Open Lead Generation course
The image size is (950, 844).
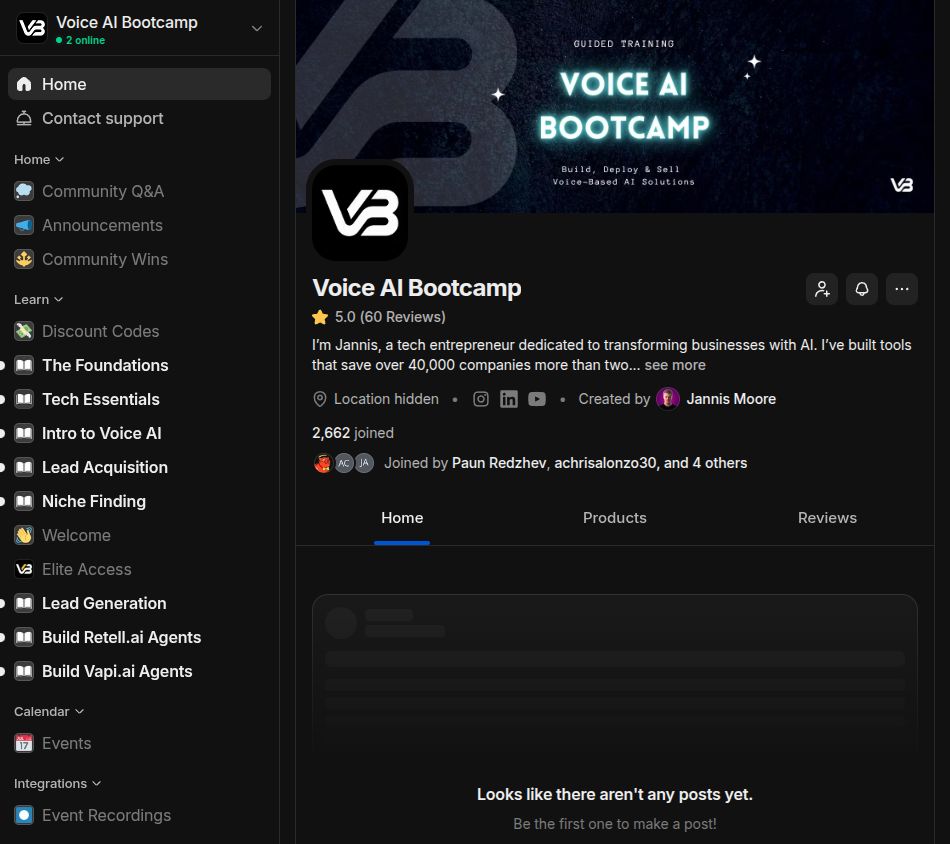click(139, 603)
